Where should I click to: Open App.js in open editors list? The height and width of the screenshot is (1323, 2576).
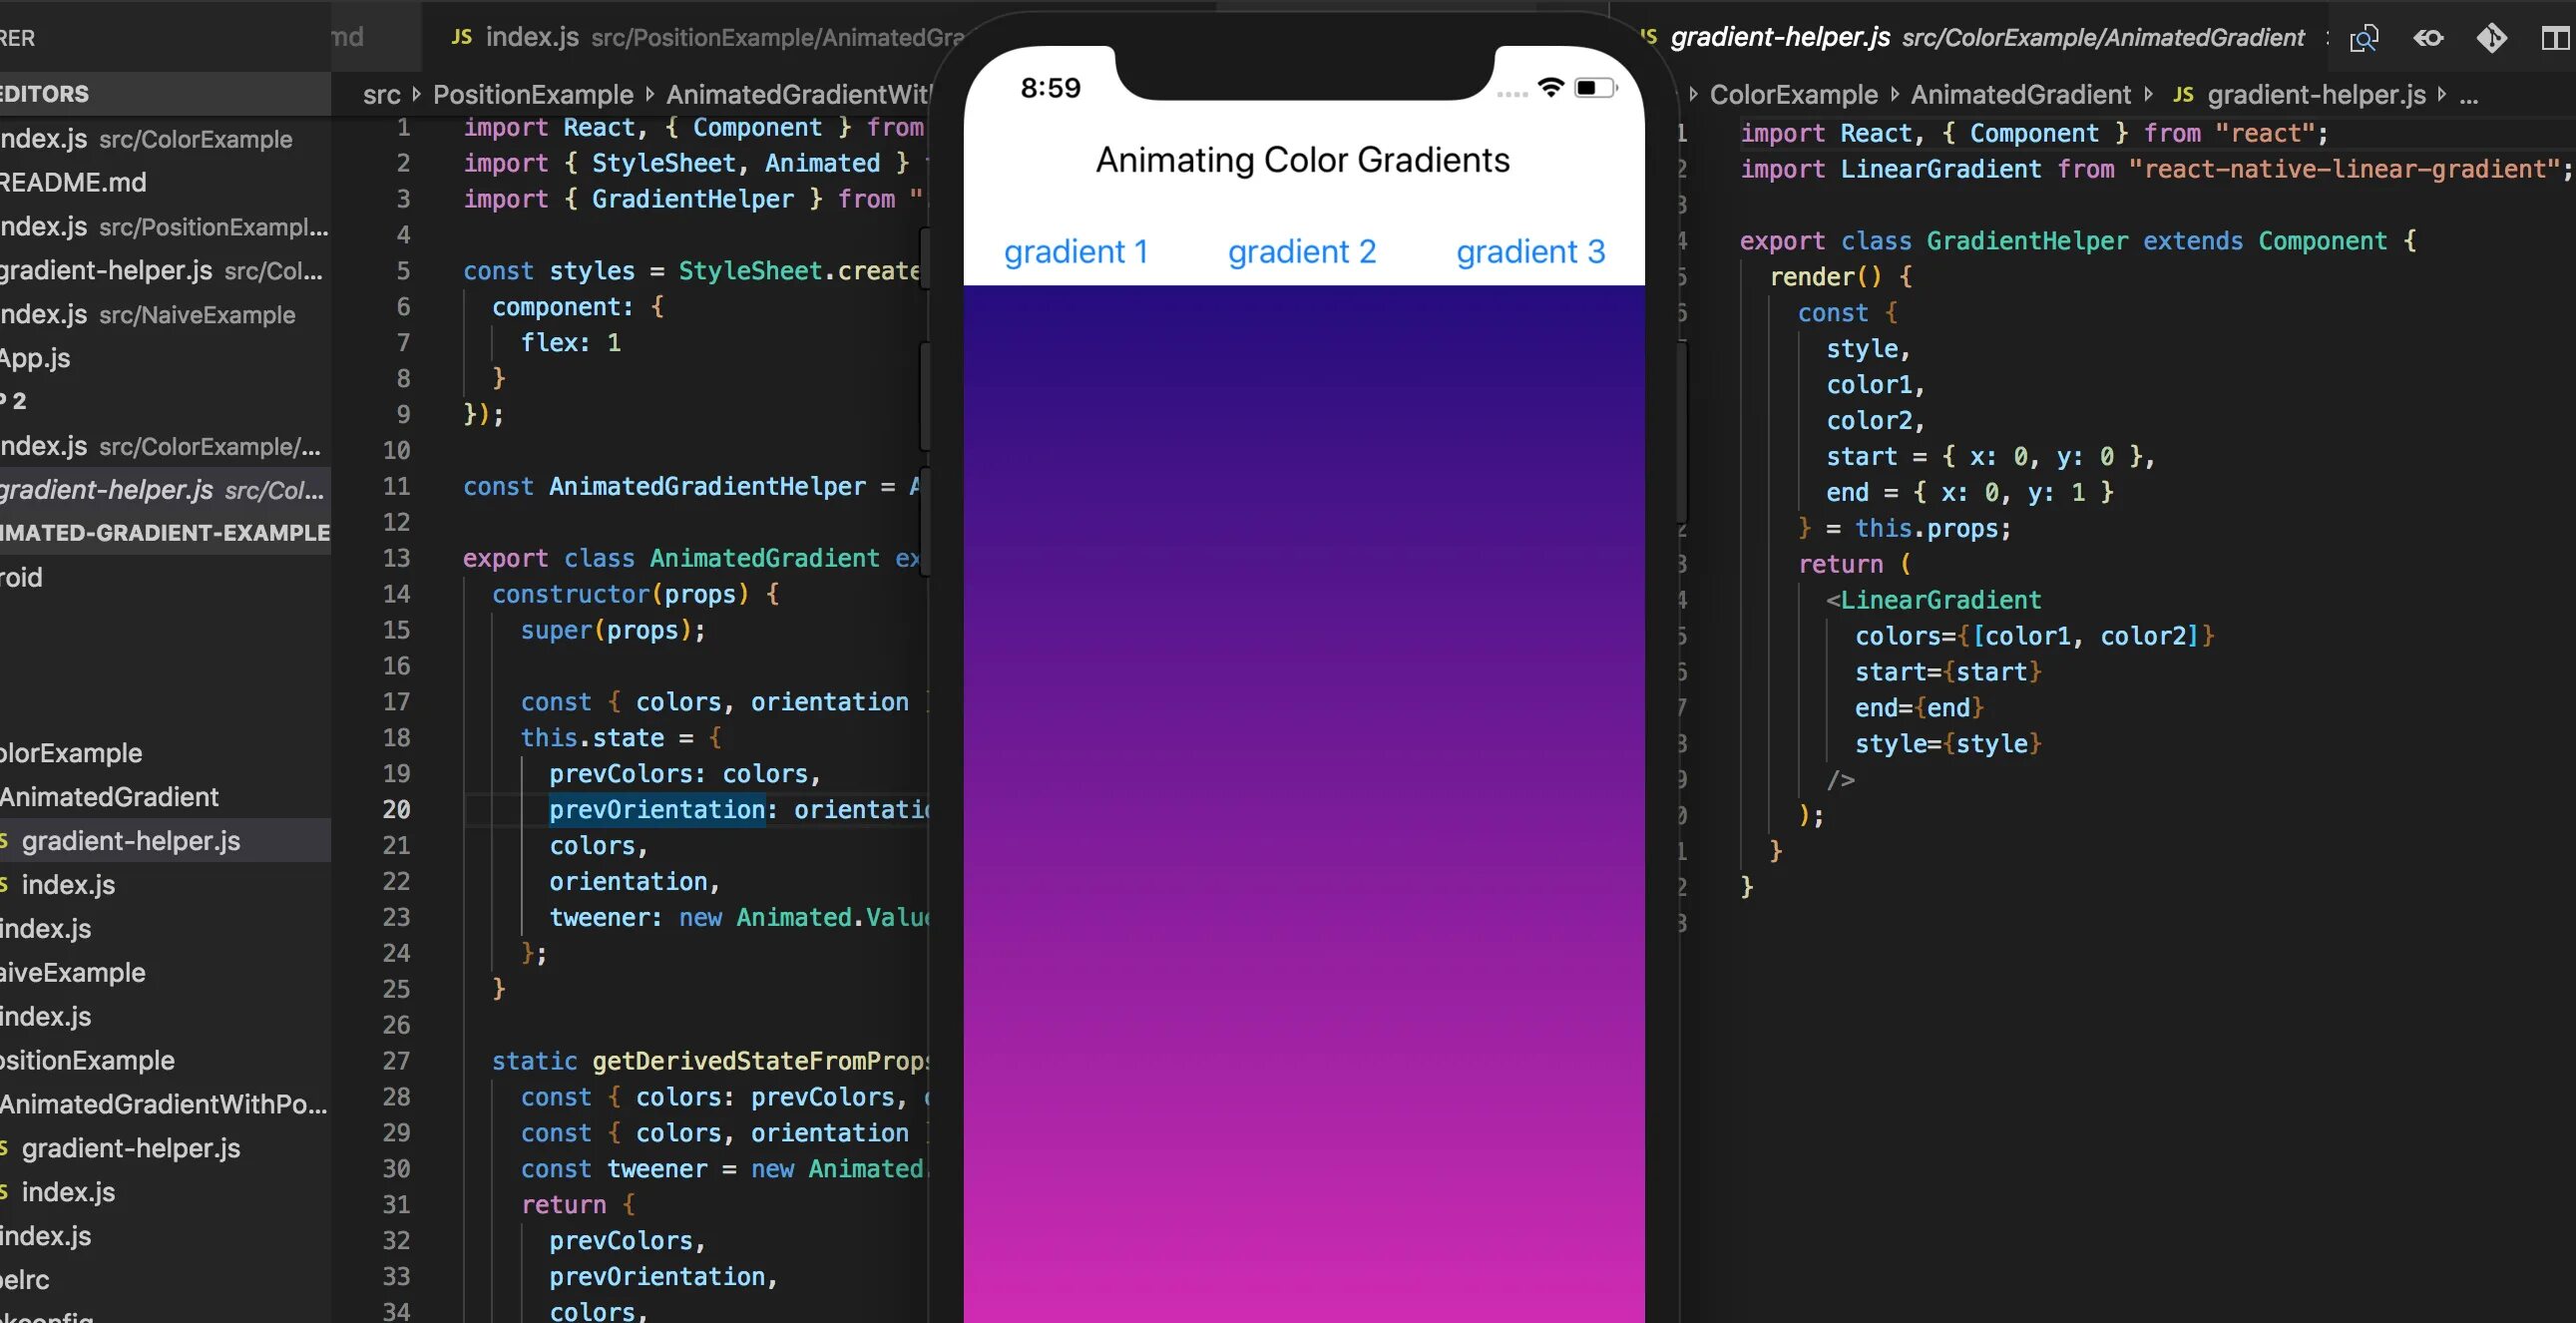(x=36, y=358)
